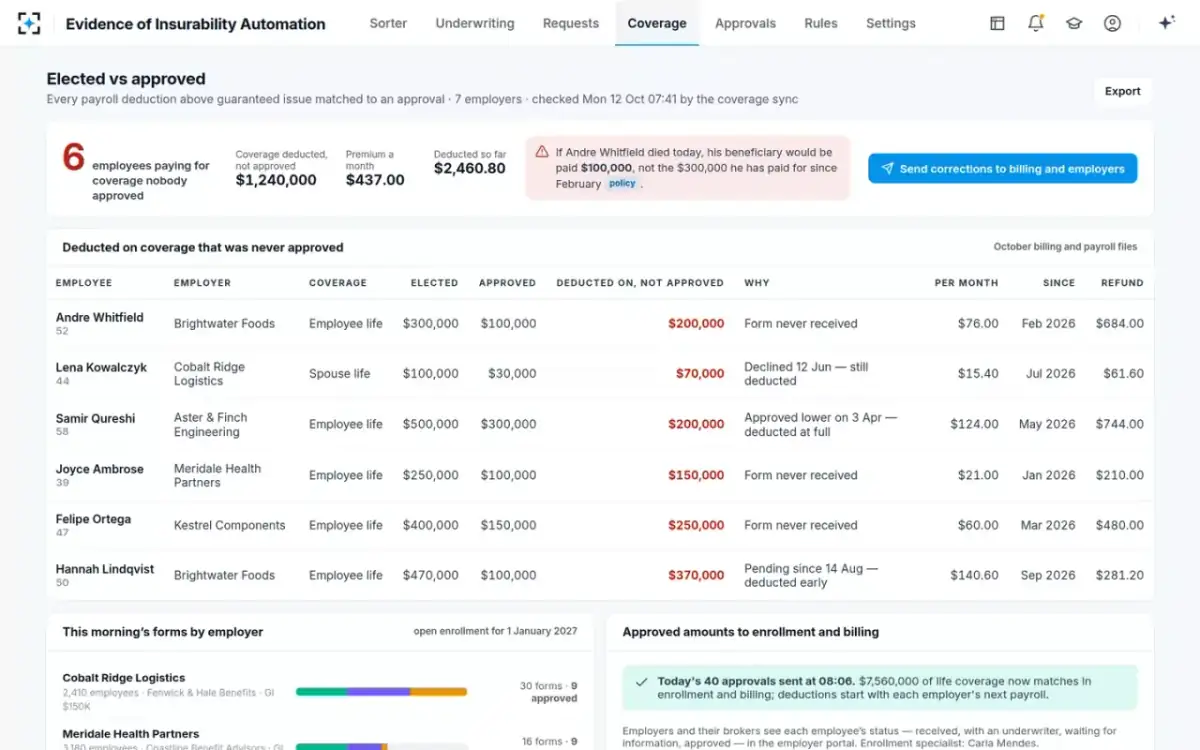Click the $437.00 premium a month figure
Screen dimensions: 1200x750
coord(375,180)
